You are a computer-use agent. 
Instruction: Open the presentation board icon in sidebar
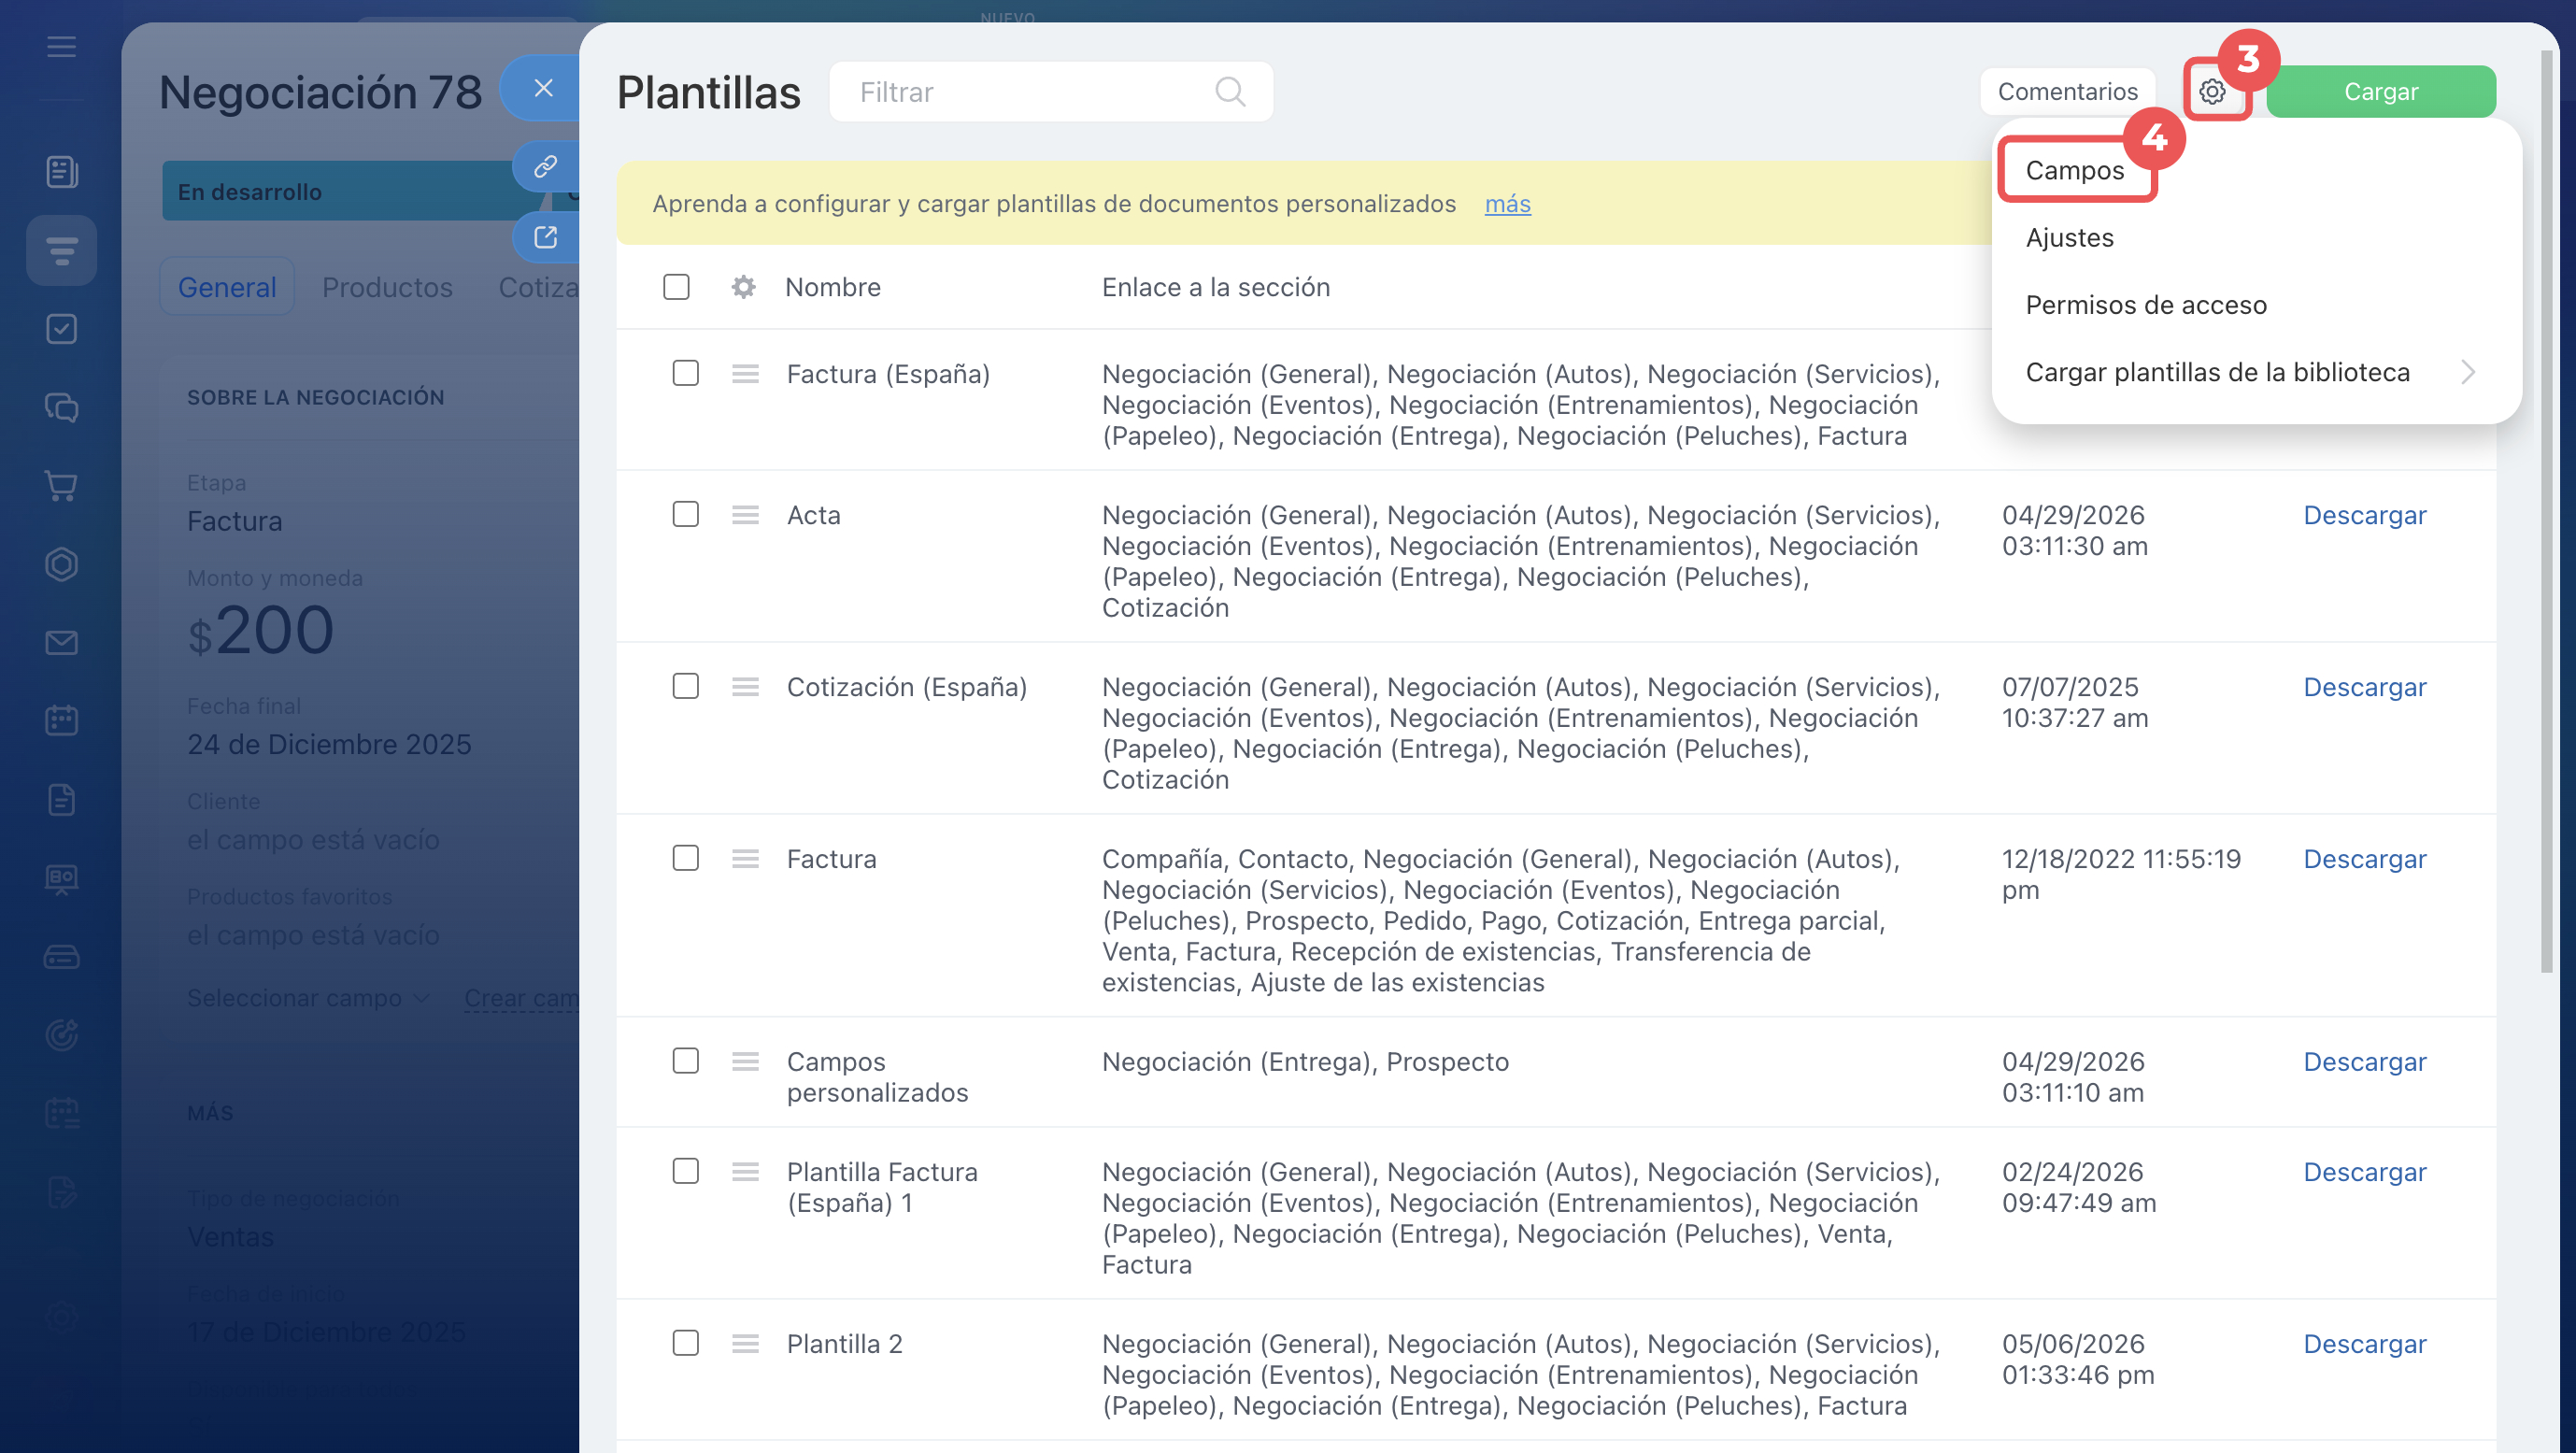(61, 878)
